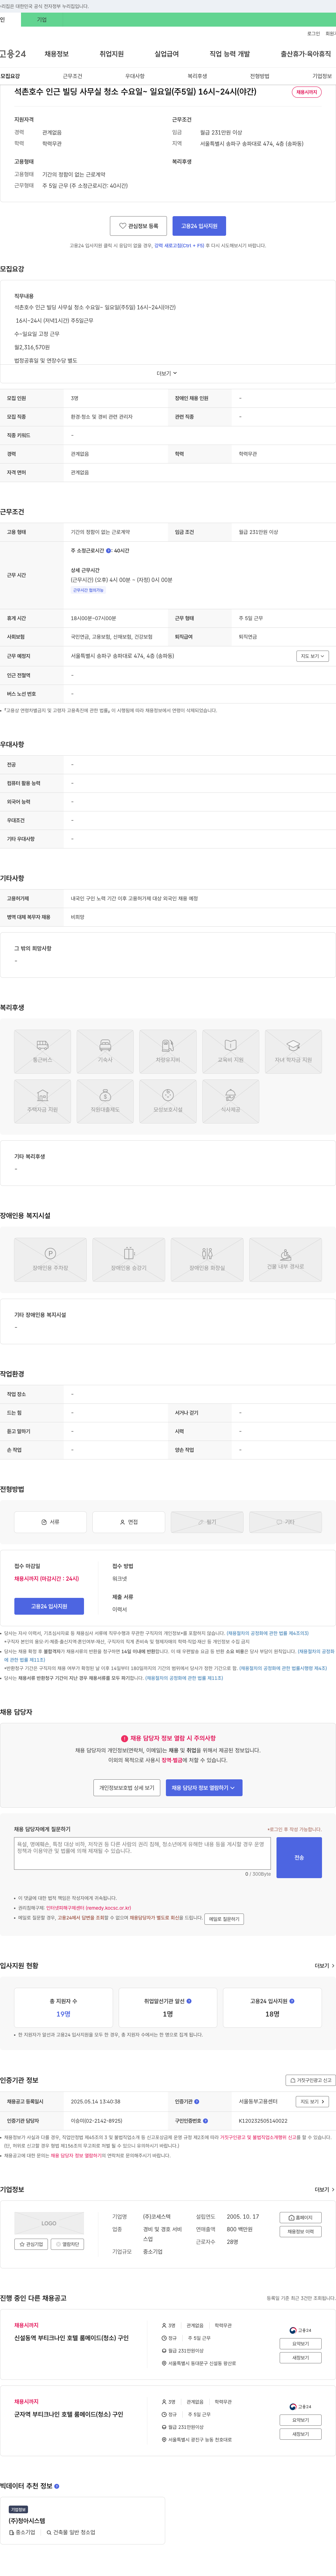The image size is (336, 2576).
Task: Click the 고용24 입사지원 button near the title
Action: (x=199, y=226)
